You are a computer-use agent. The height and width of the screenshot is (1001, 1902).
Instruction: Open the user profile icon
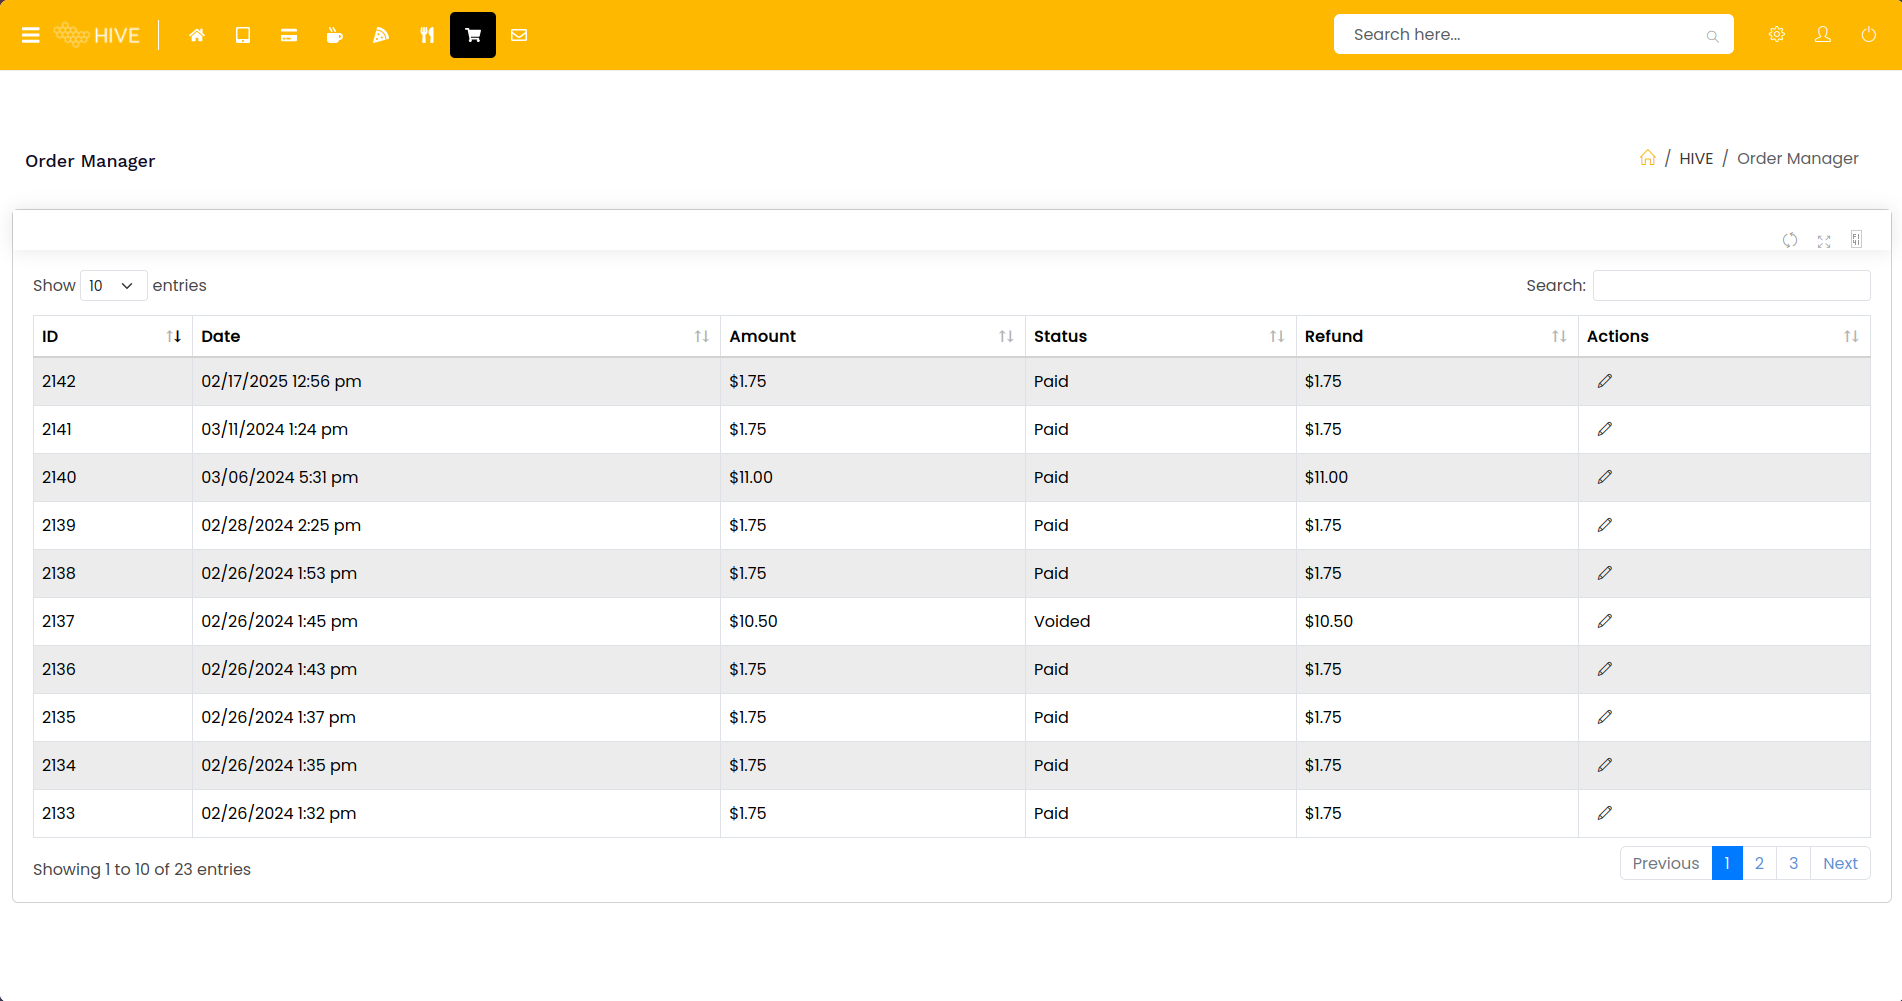1823,34
